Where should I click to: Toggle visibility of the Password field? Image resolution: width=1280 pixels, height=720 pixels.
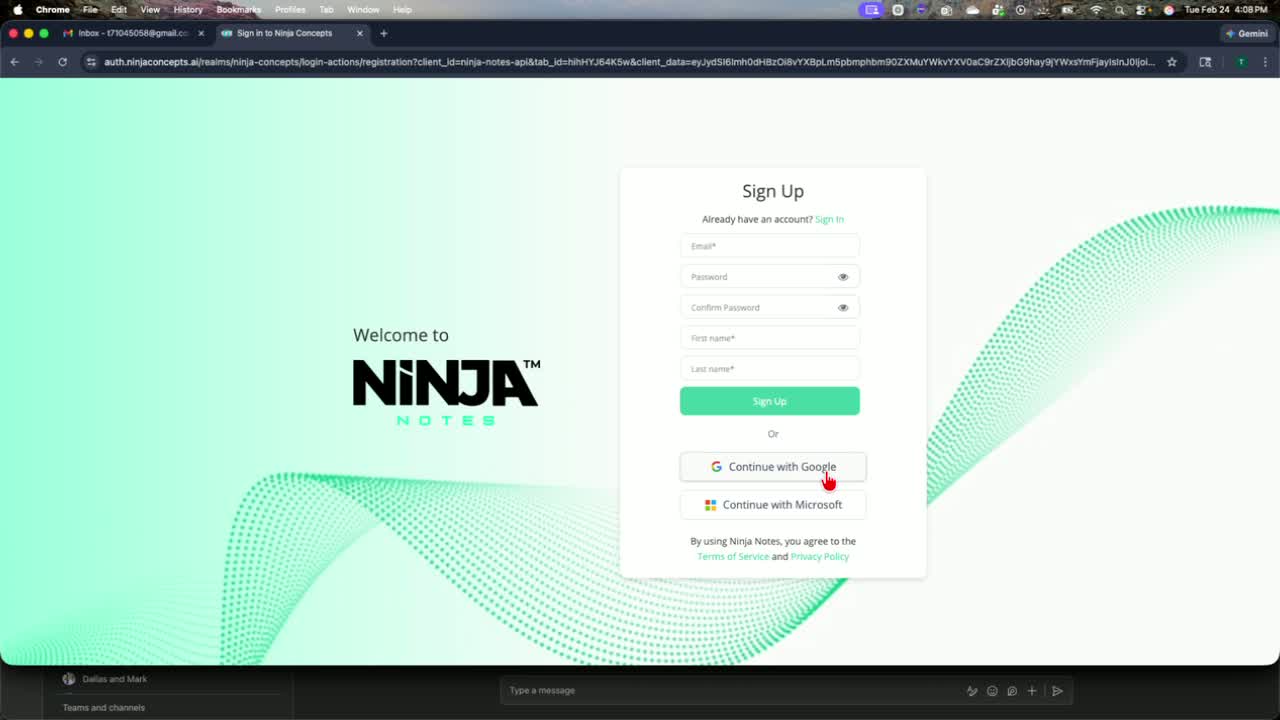tap(843, 277)
